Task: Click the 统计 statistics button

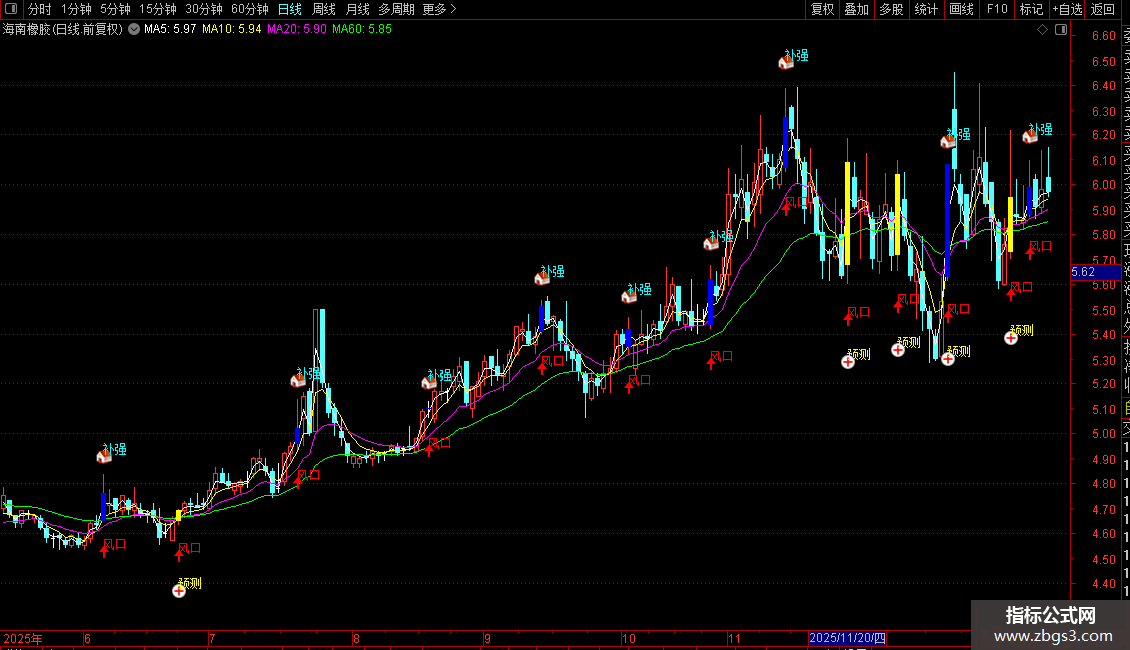Action: (926, 9)
